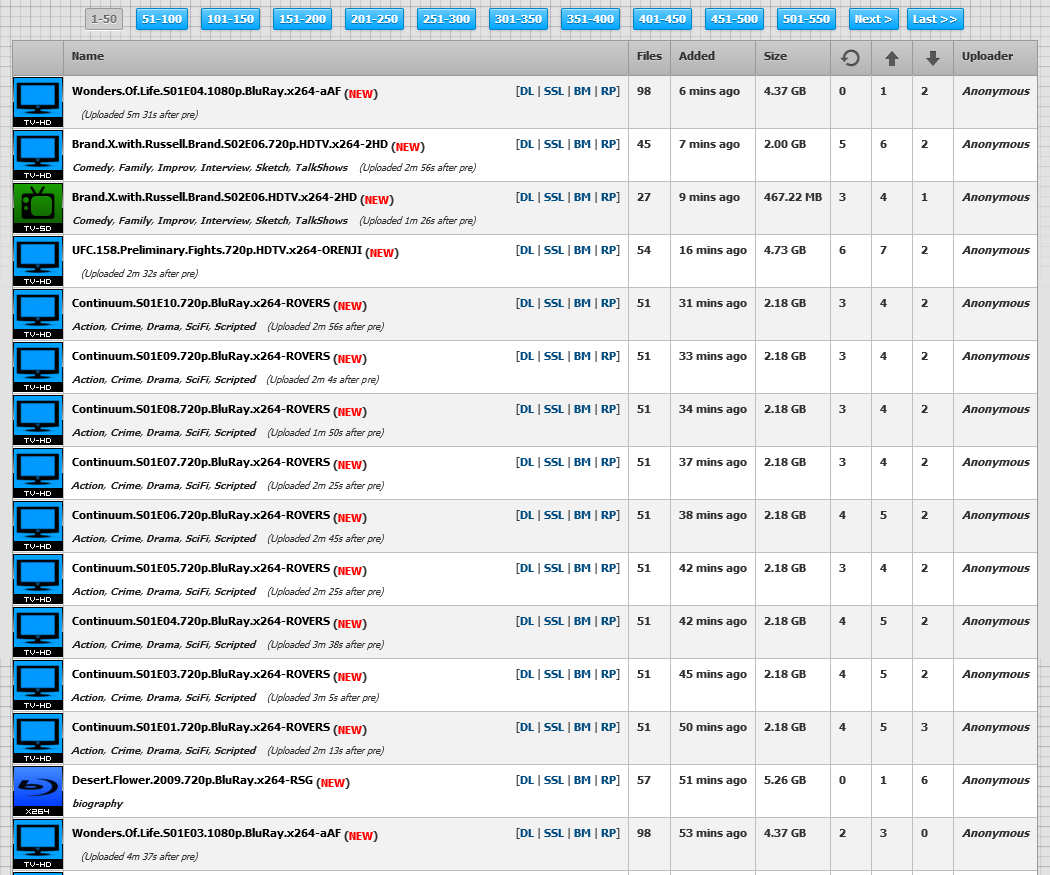Go to page 101-150

pyautogui.click(x=230, y=19)
